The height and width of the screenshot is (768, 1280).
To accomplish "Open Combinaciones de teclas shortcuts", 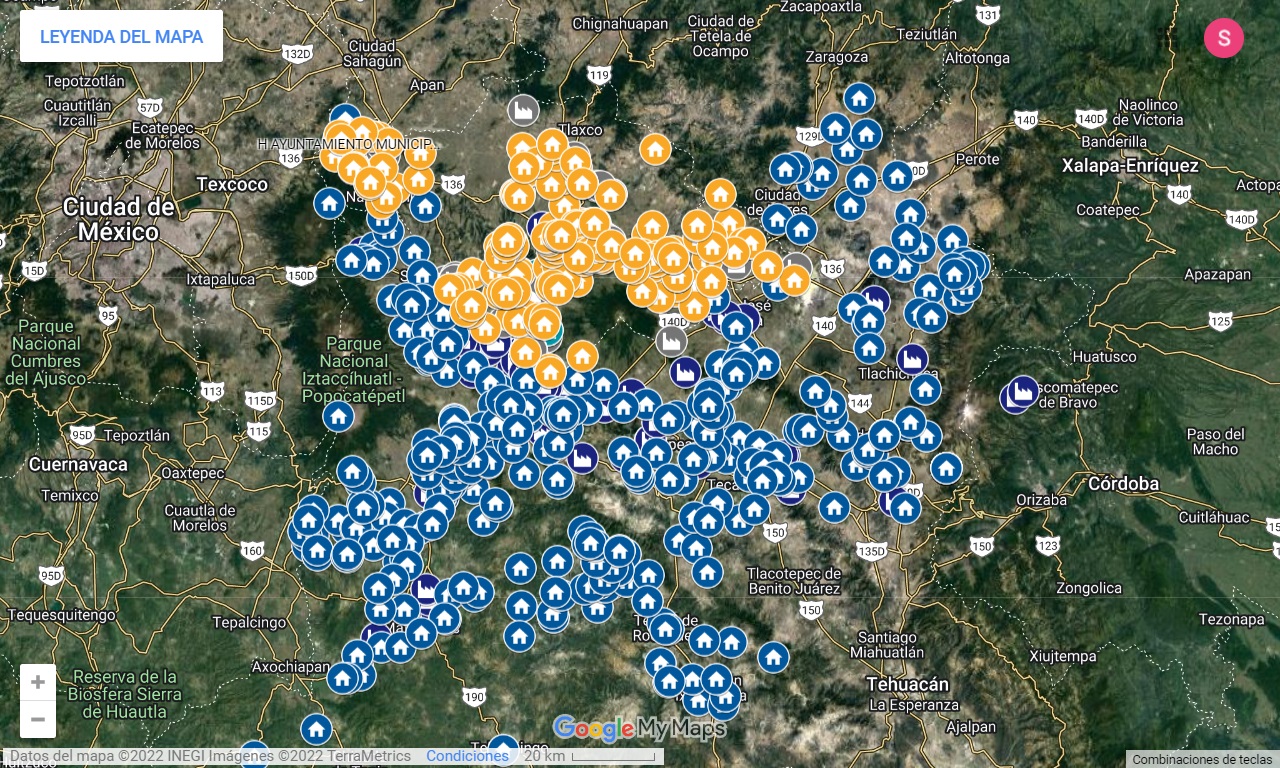I will click(x=1202, y=759).
